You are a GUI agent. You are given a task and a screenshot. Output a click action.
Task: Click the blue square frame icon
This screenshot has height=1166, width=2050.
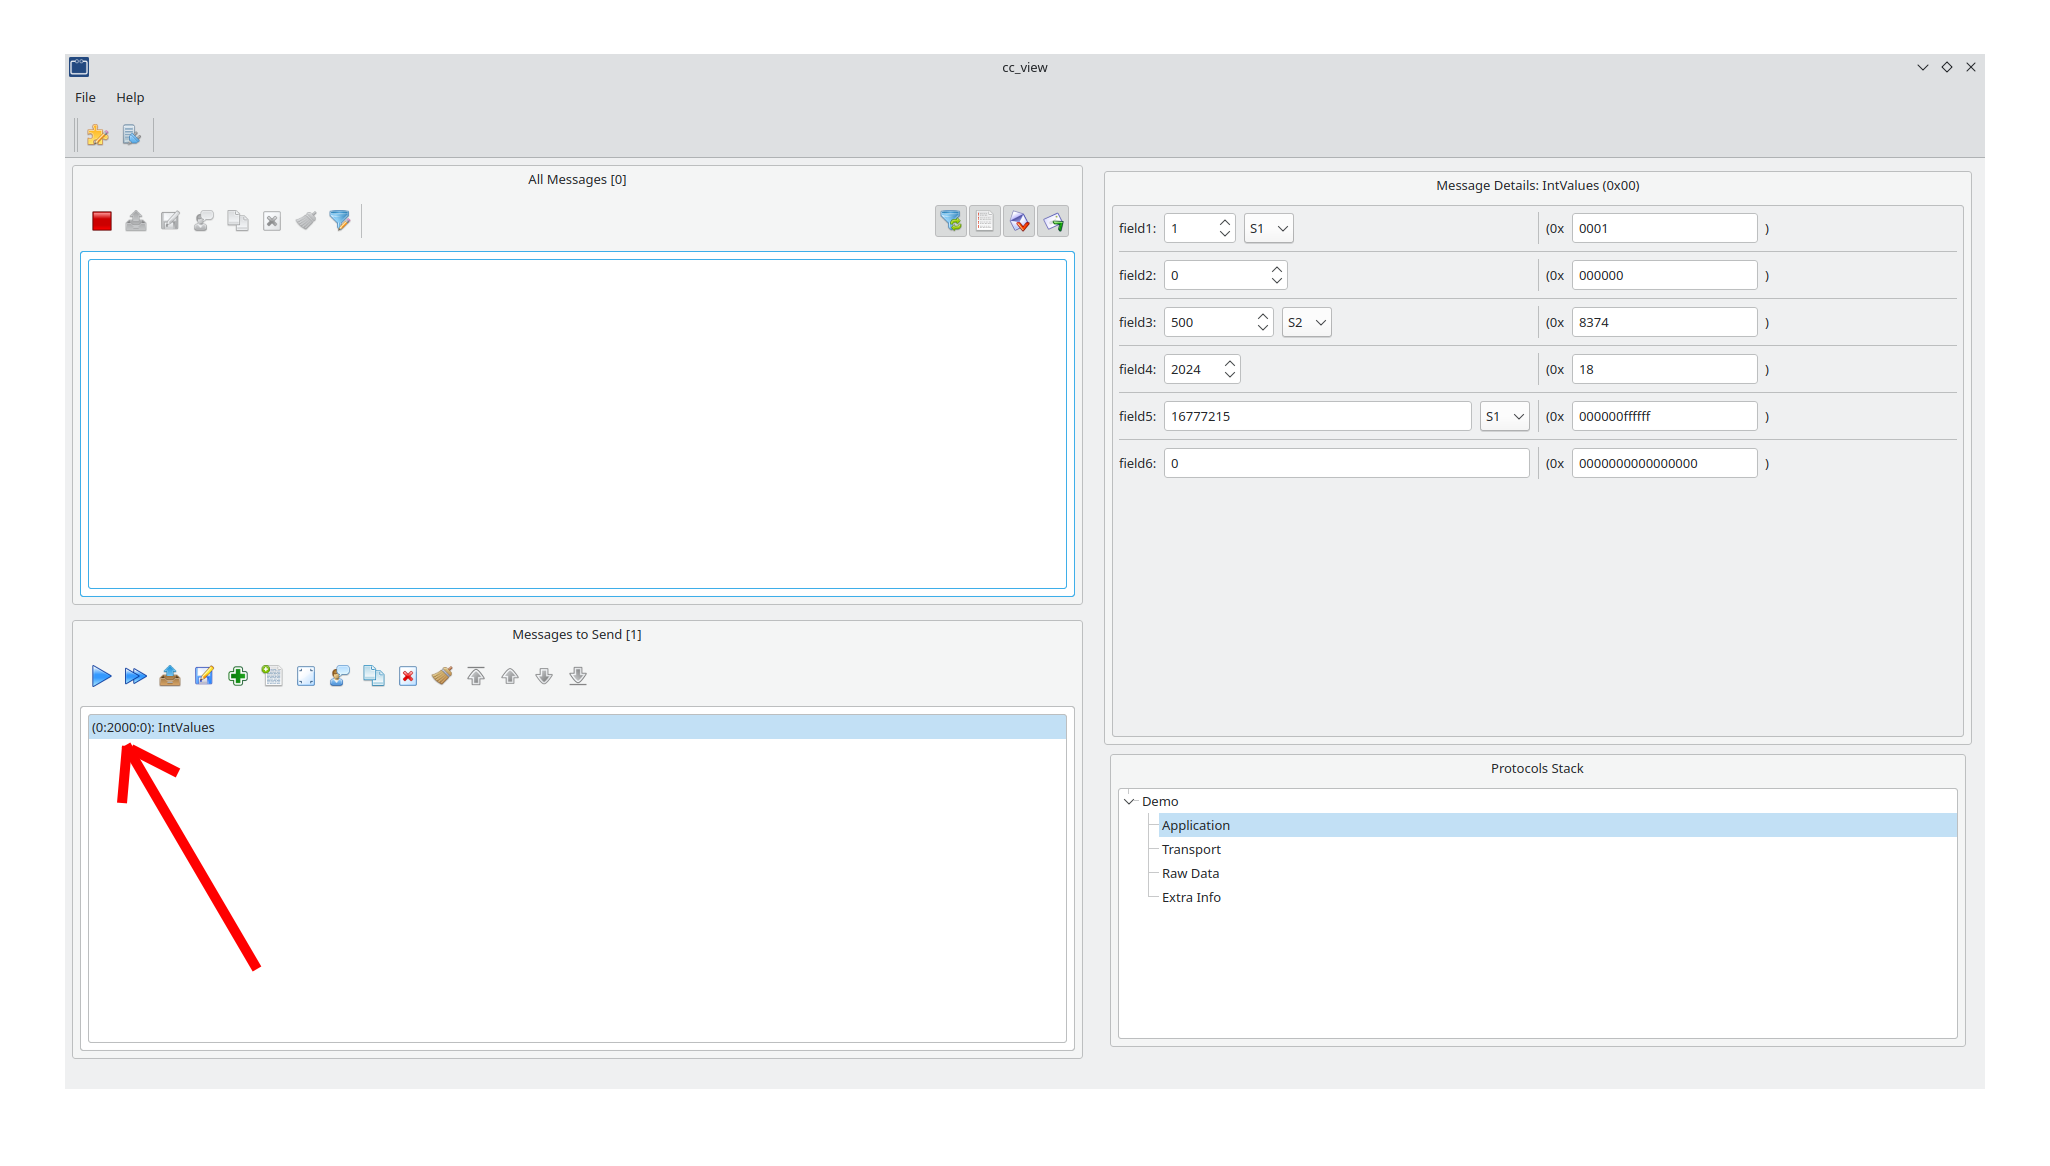306,676
